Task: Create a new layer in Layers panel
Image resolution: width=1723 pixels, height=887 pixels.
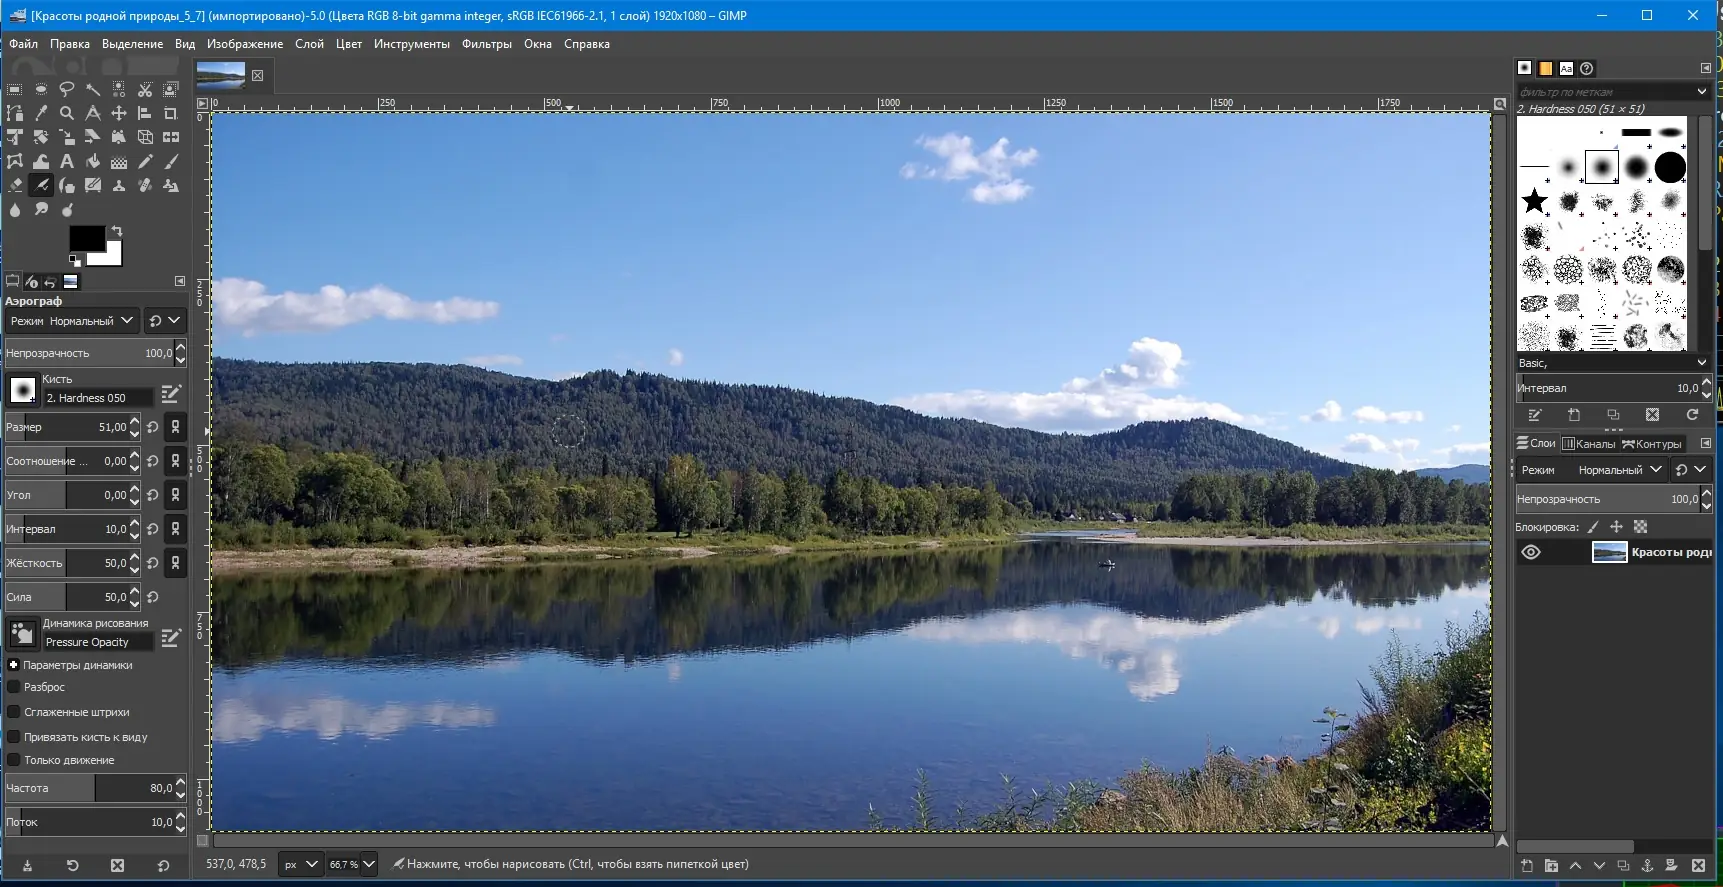Action: [1526, 865]
